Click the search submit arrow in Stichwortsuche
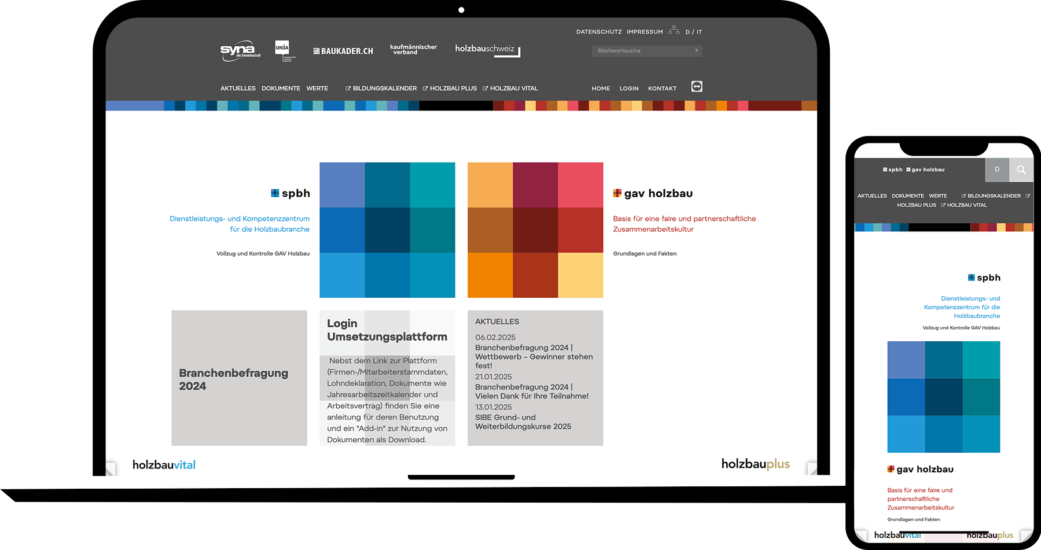 [x=696, y=51]
